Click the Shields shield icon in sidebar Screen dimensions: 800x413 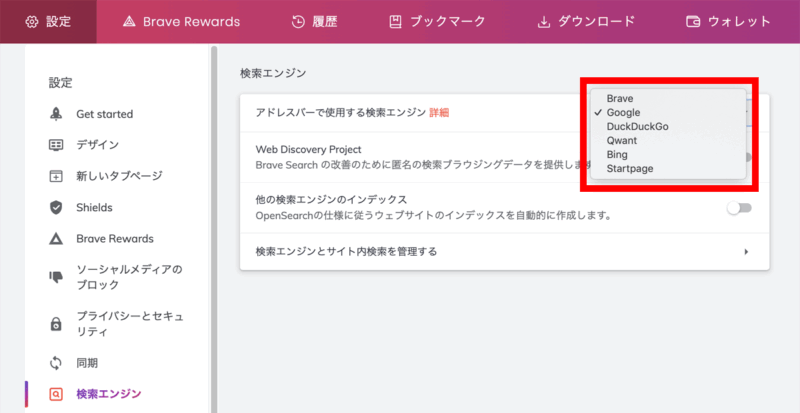(57, 207)
